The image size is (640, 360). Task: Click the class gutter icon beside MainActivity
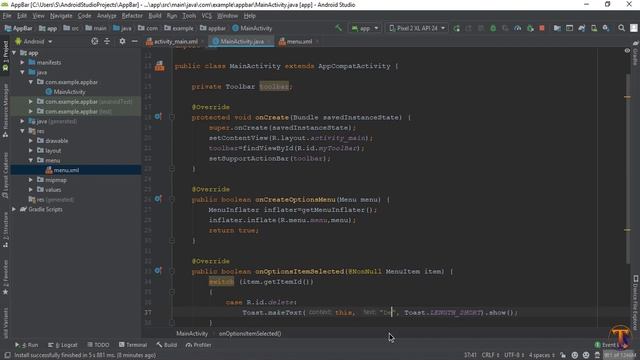click(x=160, y=66)
